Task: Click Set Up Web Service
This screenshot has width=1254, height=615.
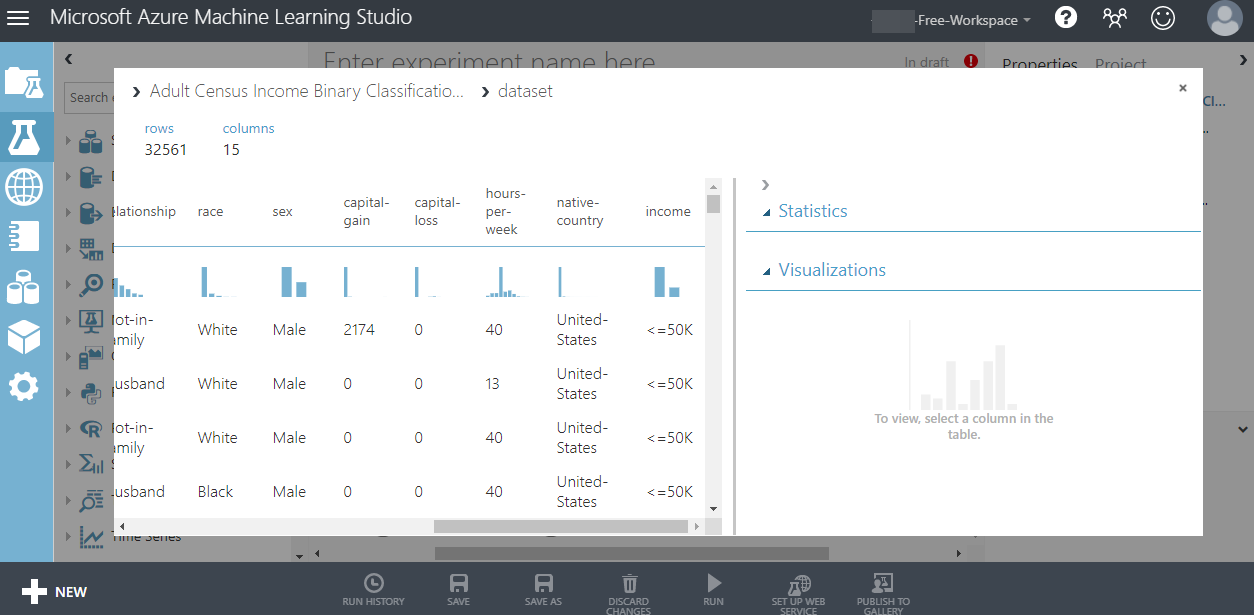Action: [x=798, y=594]
